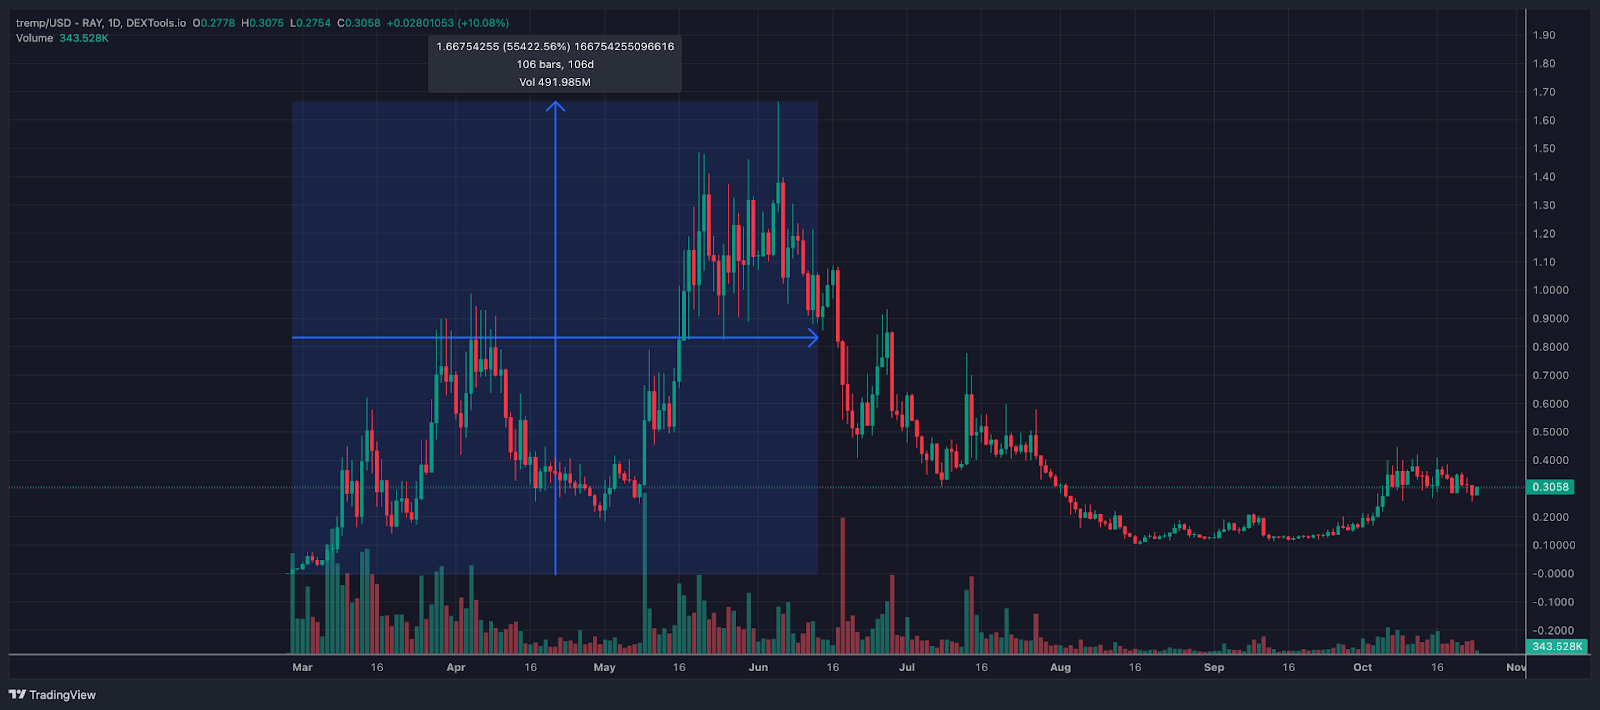Click the 0.5000 price axis label

click(x=1551, y=432)
